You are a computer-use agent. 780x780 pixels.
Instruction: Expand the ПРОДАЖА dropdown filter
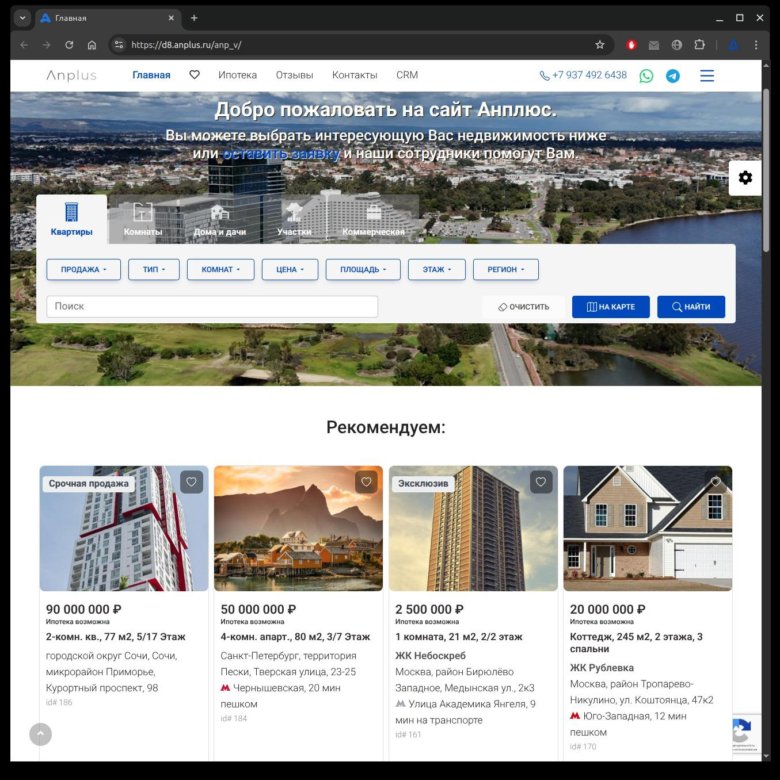[83, 269]
